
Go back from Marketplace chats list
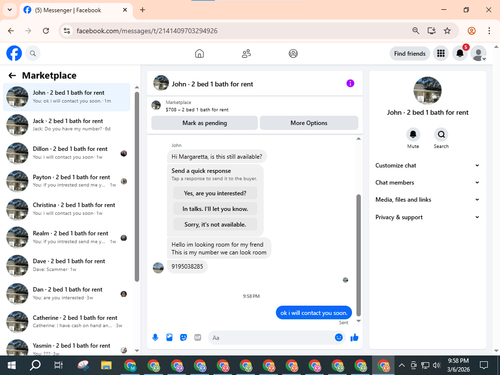[x=12, y=76]
